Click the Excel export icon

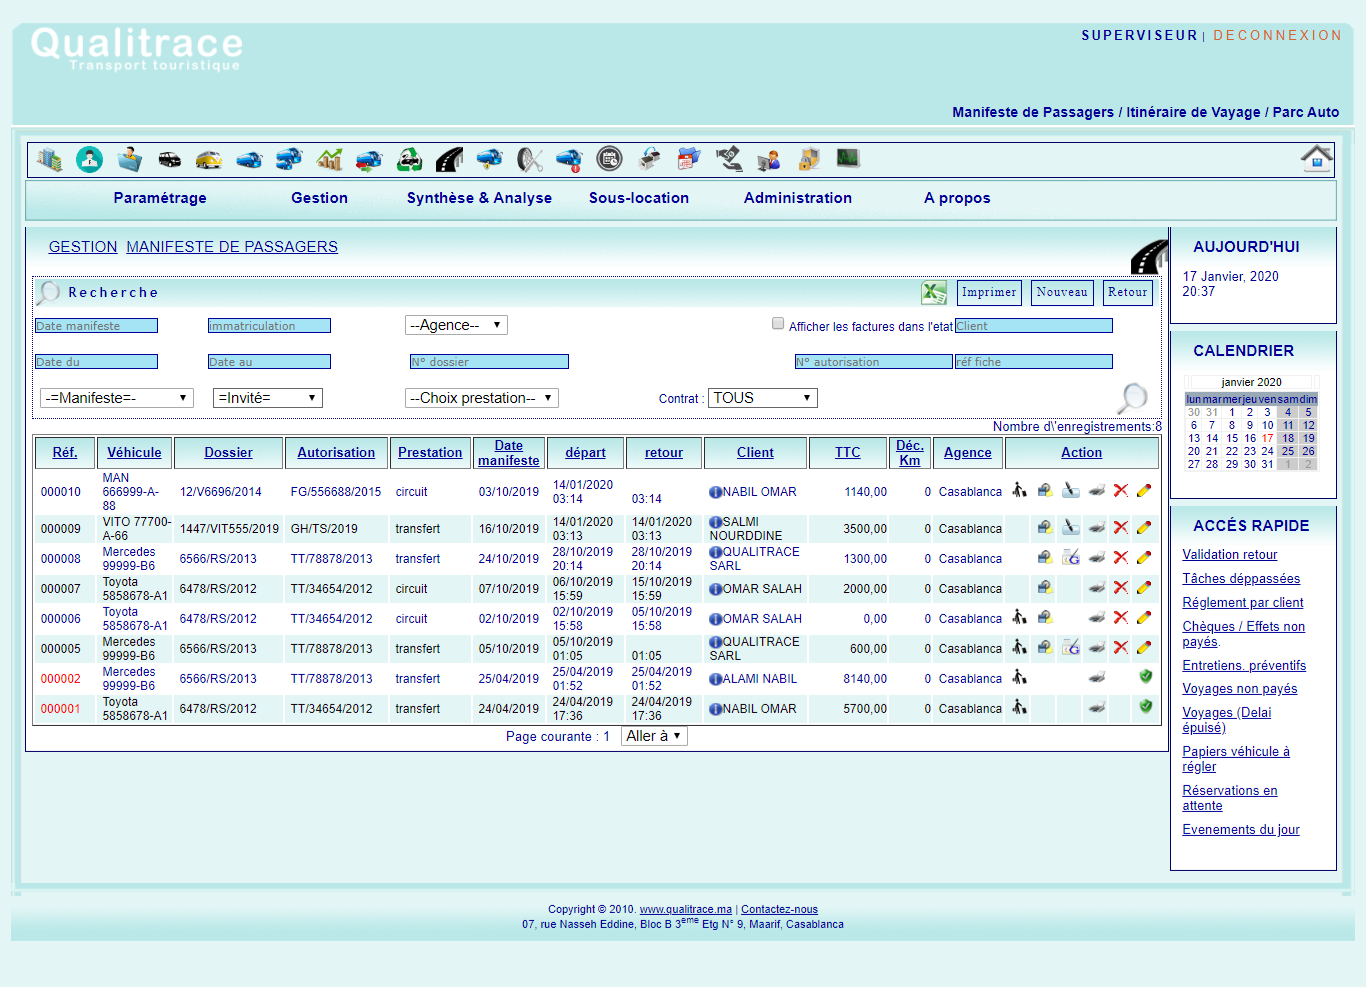pos(933,292)
